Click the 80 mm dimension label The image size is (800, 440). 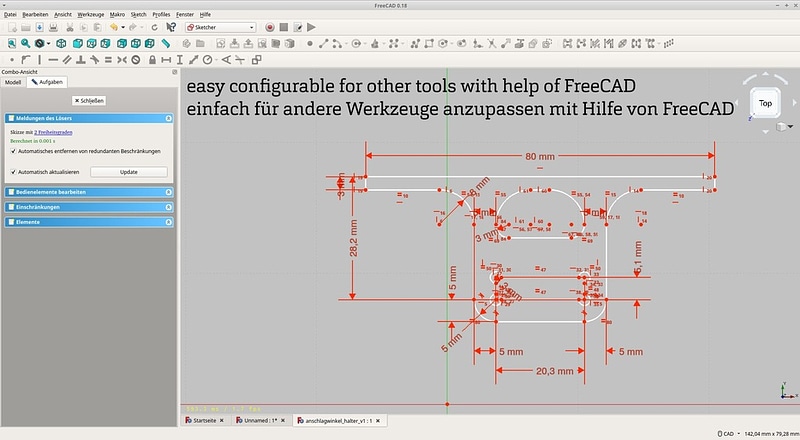coord(540,156)
